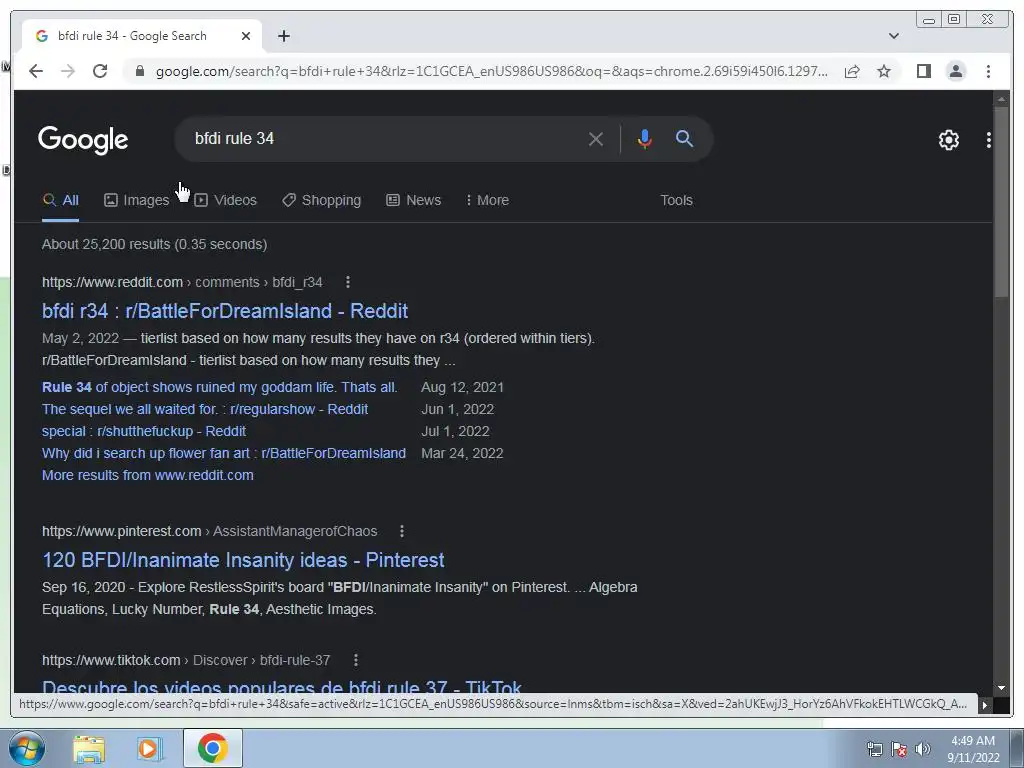Open the Chrome side panel icon

[923, 71]
